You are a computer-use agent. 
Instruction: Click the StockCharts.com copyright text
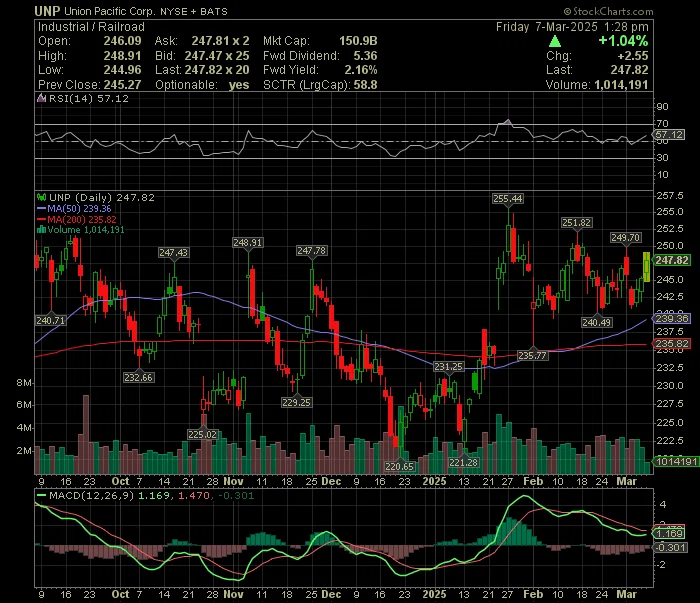(x=608, y=11)
